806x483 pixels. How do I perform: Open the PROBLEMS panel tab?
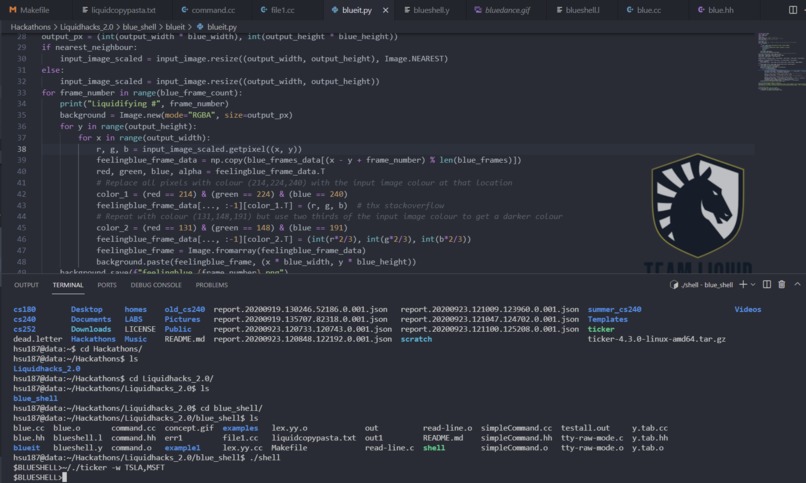coord(211,285)
